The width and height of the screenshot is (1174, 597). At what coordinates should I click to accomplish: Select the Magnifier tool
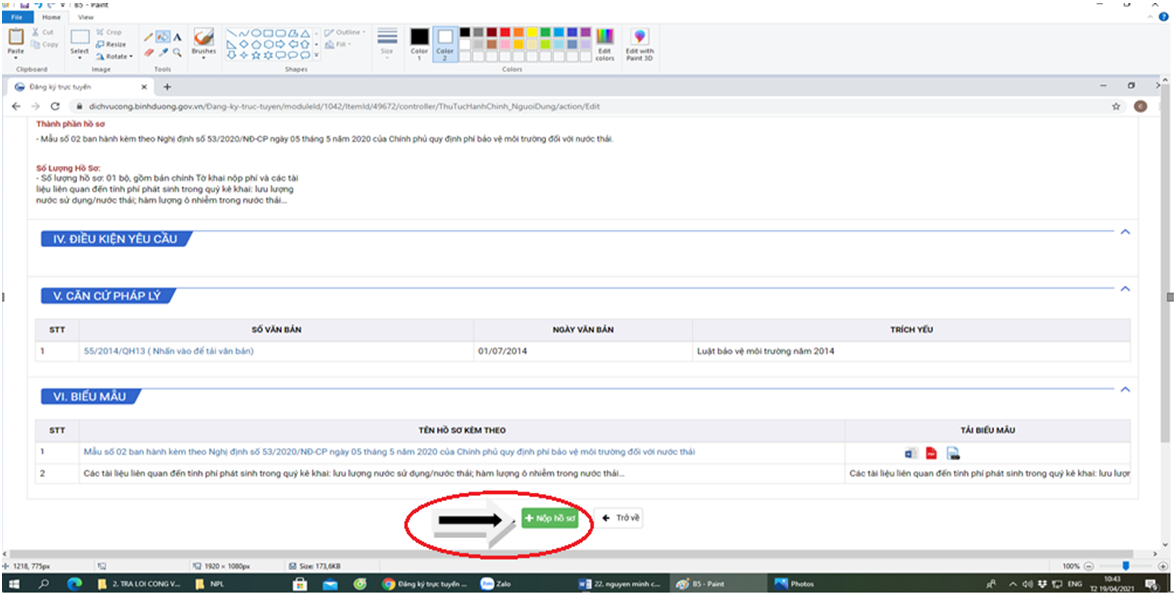click(177, 52)
